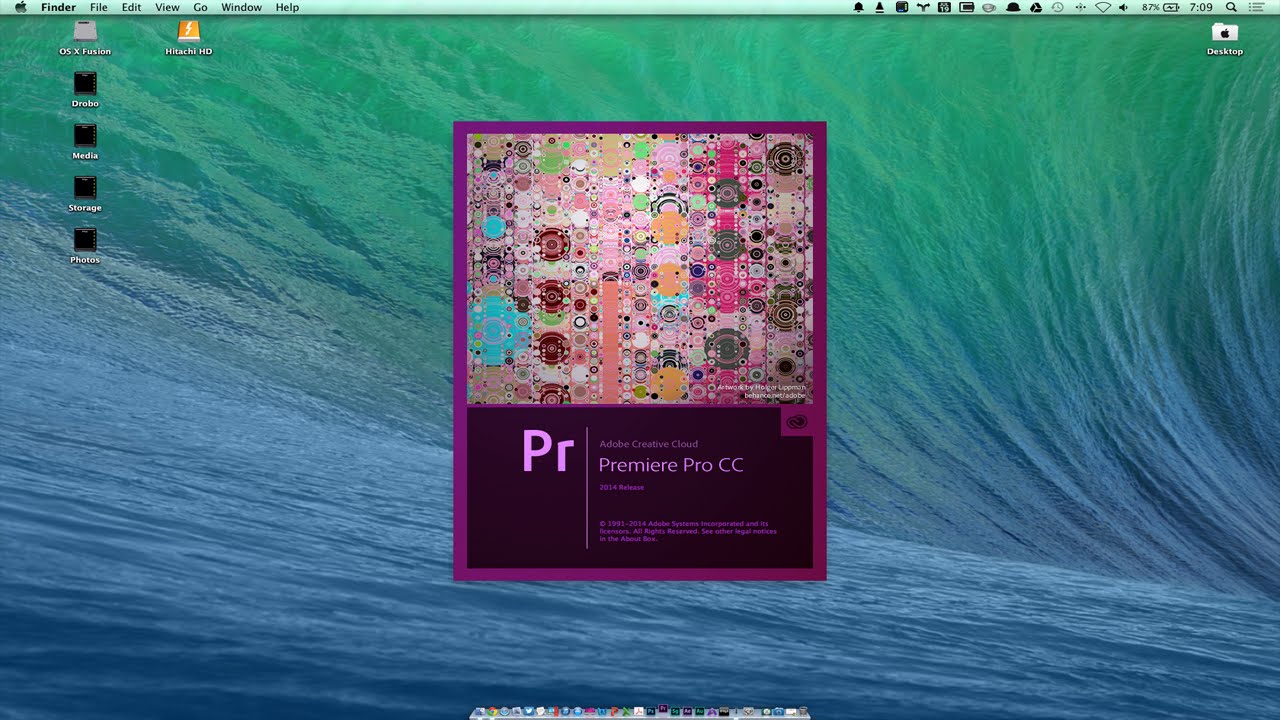Open the Help menu

(x=287, y=7)
